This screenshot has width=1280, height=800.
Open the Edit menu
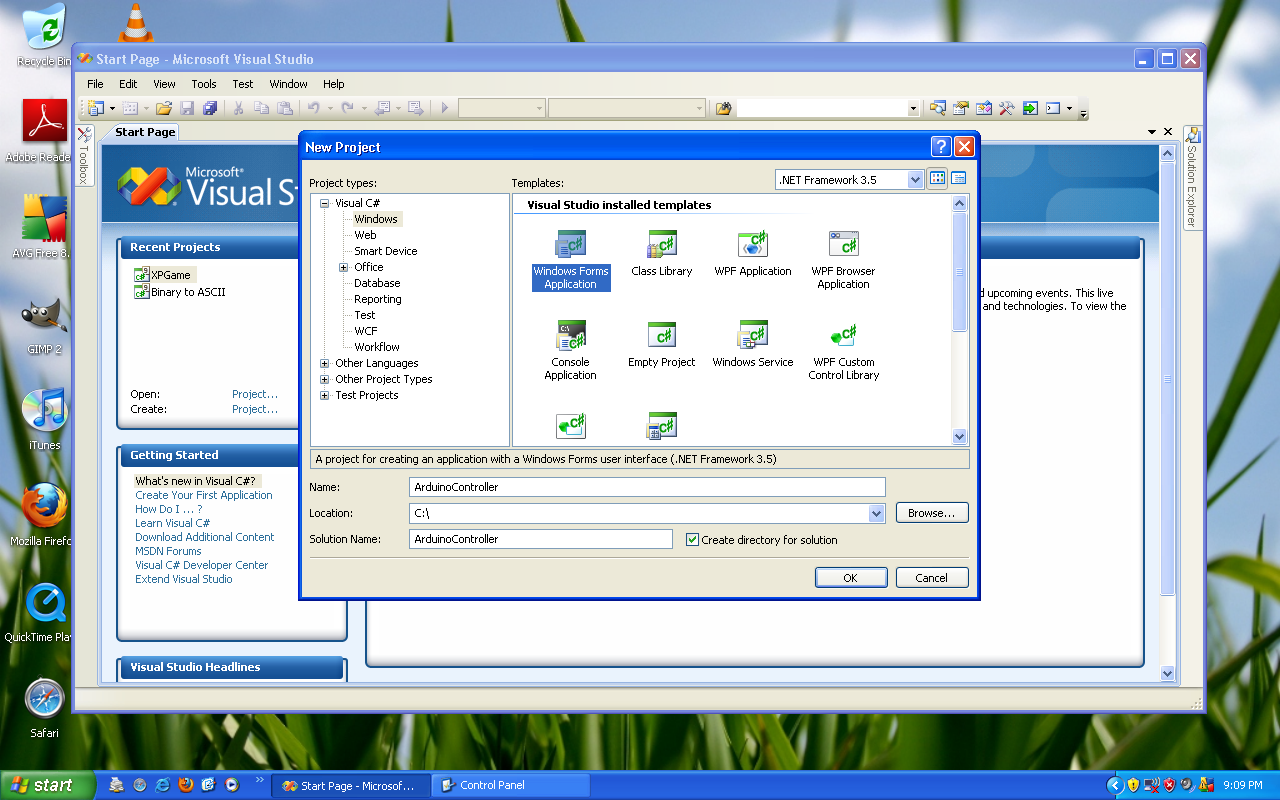click(128, 84)
